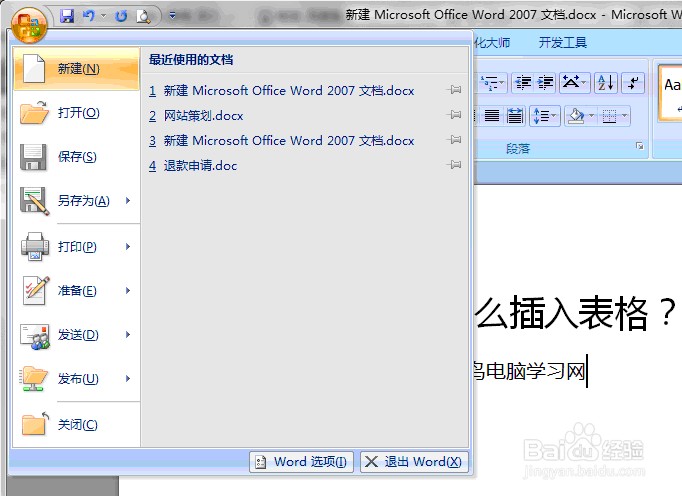Open recent document 3 新建 Microsoft Office Word 2007 文档.docx
The height and width of the screenshot is (496, 682).
tap(281, 141)
